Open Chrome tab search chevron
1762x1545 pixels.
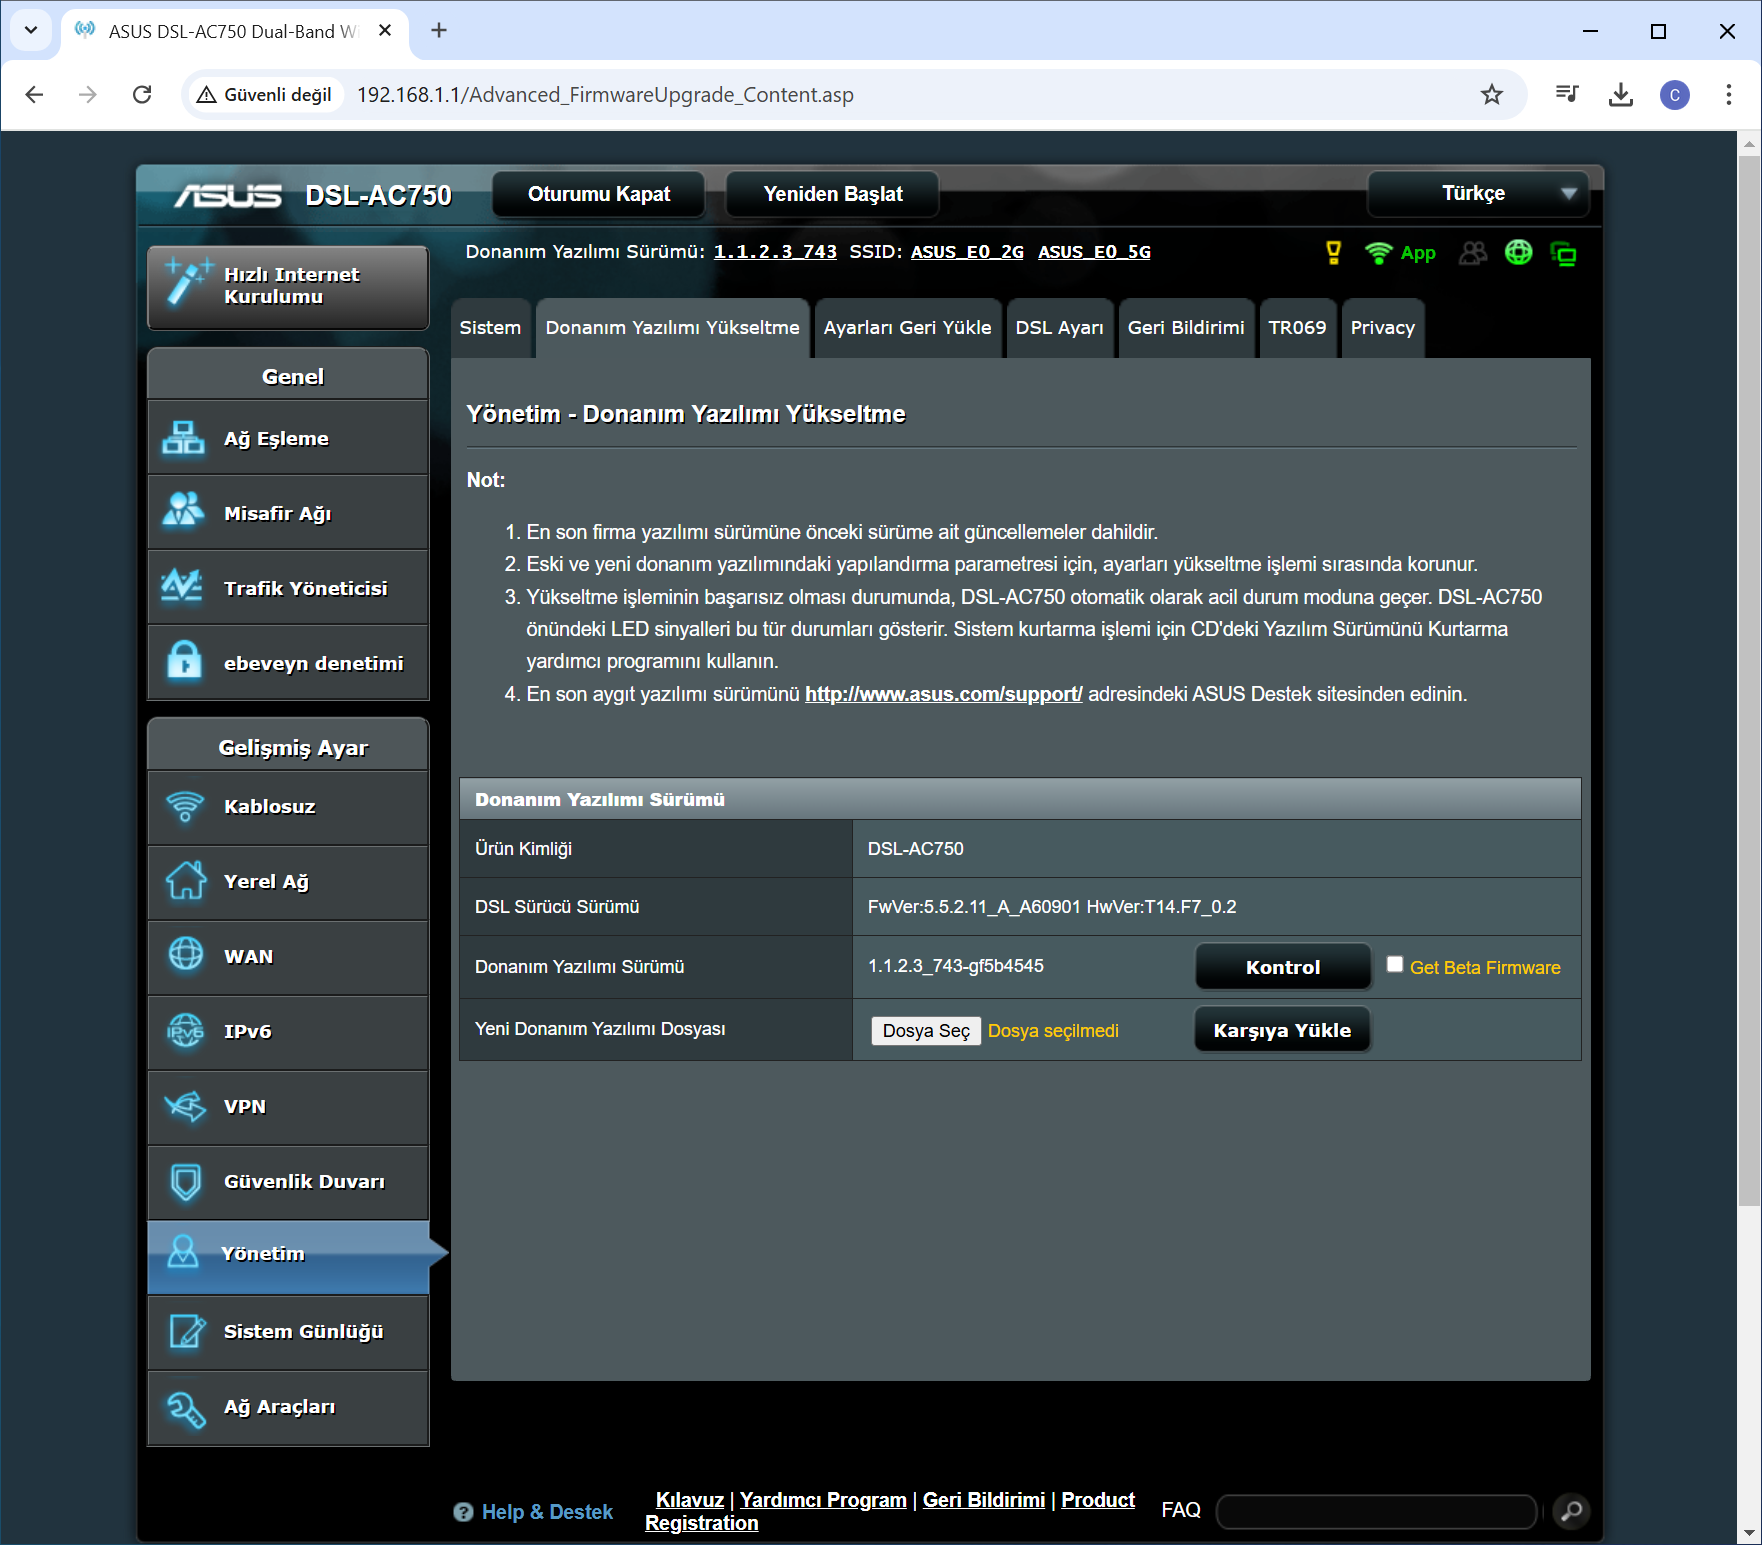click(31, 30)
